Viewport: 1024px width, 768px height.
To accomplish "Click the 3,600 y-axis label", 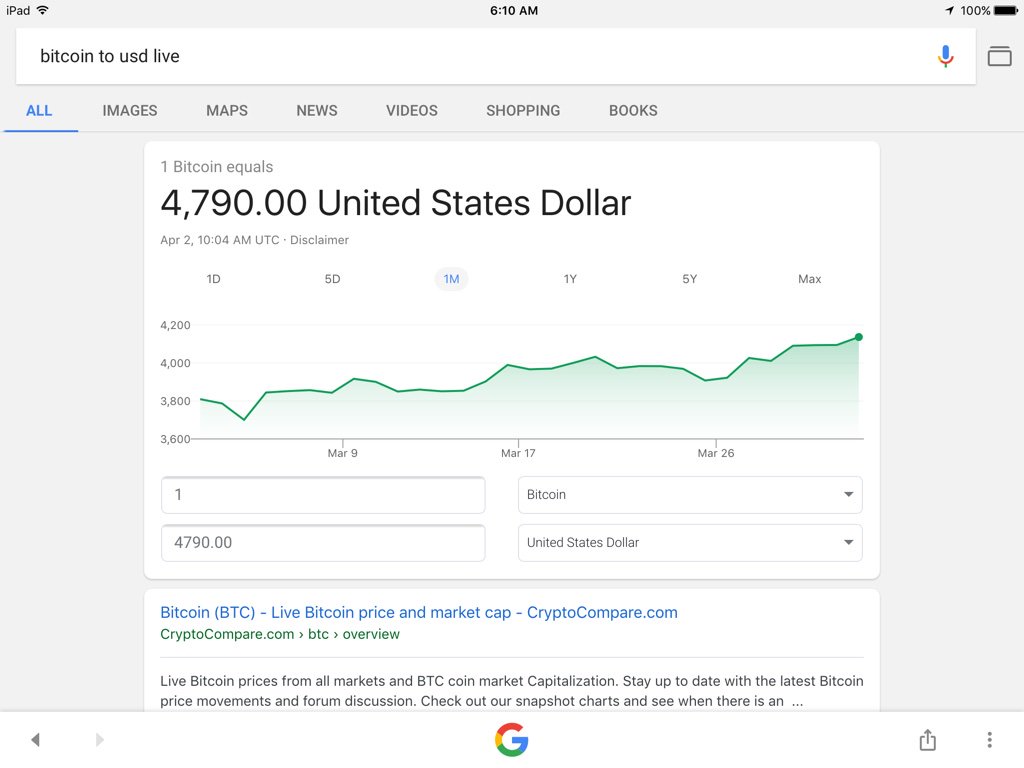I will 176,439.
